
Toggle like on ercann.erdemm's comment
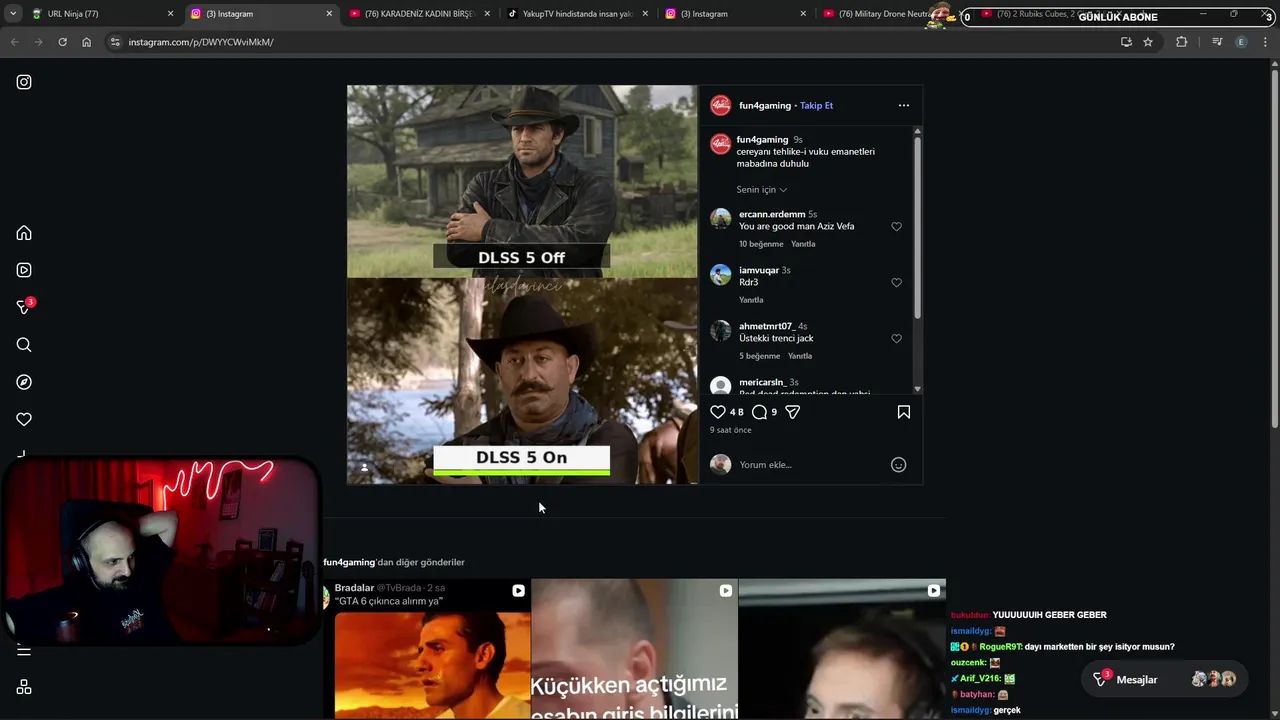(896, 227)
